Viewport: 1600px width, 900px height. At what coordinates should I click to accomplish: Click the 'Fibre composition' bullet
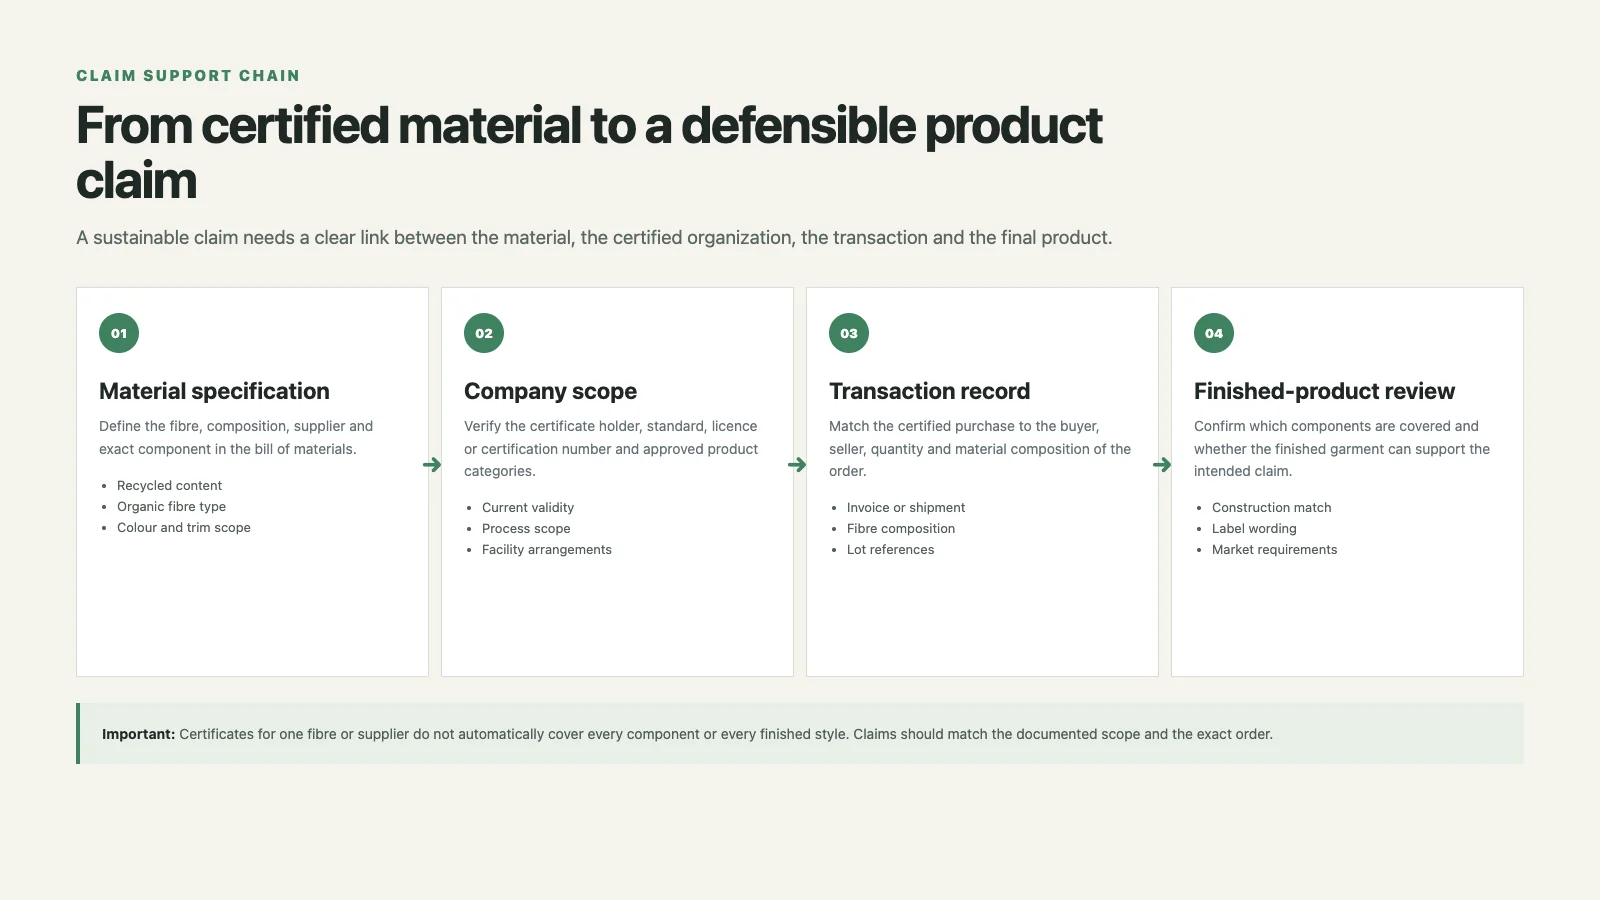click(901, 529)
